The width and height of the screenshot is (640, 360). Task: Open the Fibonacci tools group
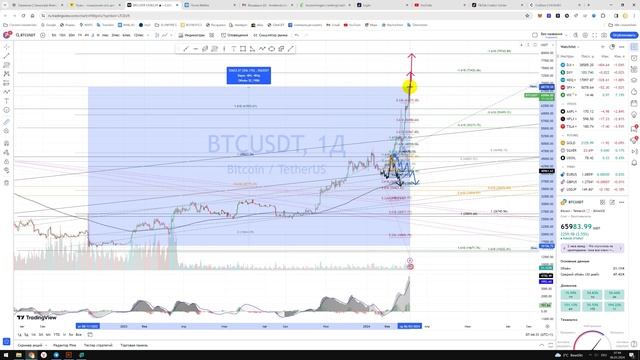pos(7,65)
